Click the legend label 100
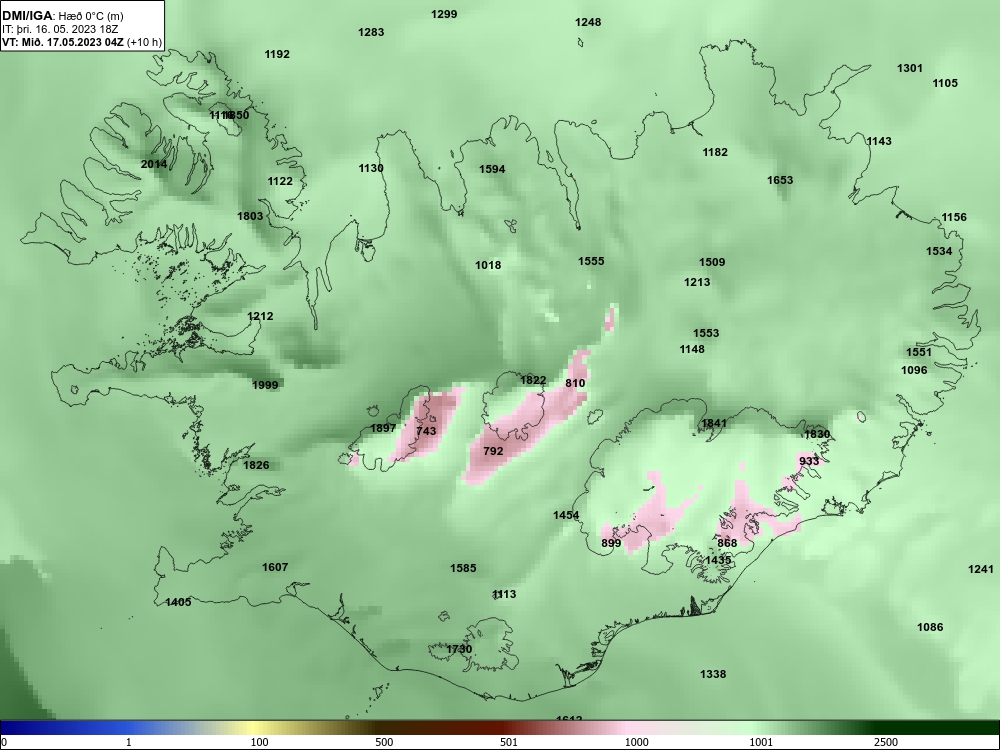Image resolution: width=1000 pixels, height=750 pixels. pyautogui.click(x=259, y=742)
